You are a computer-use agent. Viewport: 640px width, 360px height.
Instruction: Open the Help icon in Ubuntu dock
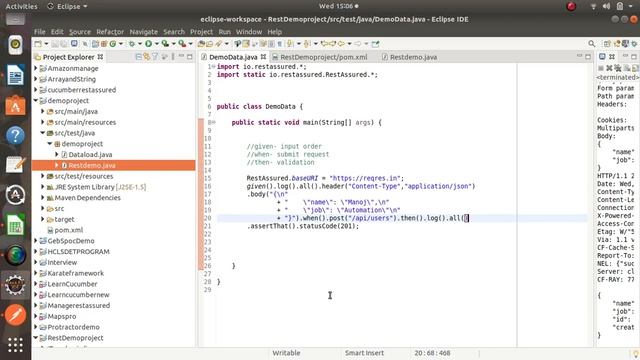[15, 135]
